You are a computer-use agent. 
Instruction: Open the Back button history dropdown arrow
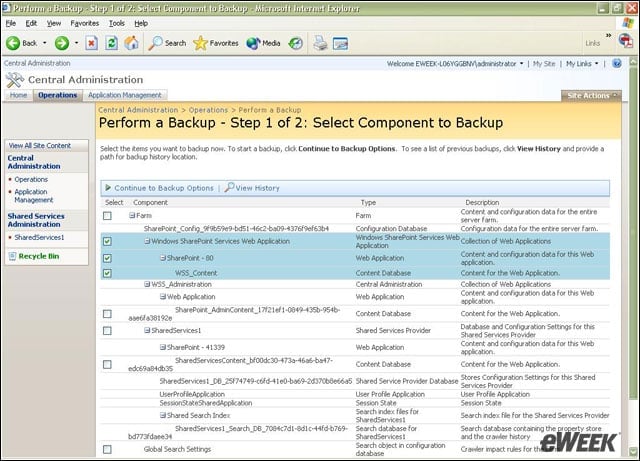click(x=44, y=43)
